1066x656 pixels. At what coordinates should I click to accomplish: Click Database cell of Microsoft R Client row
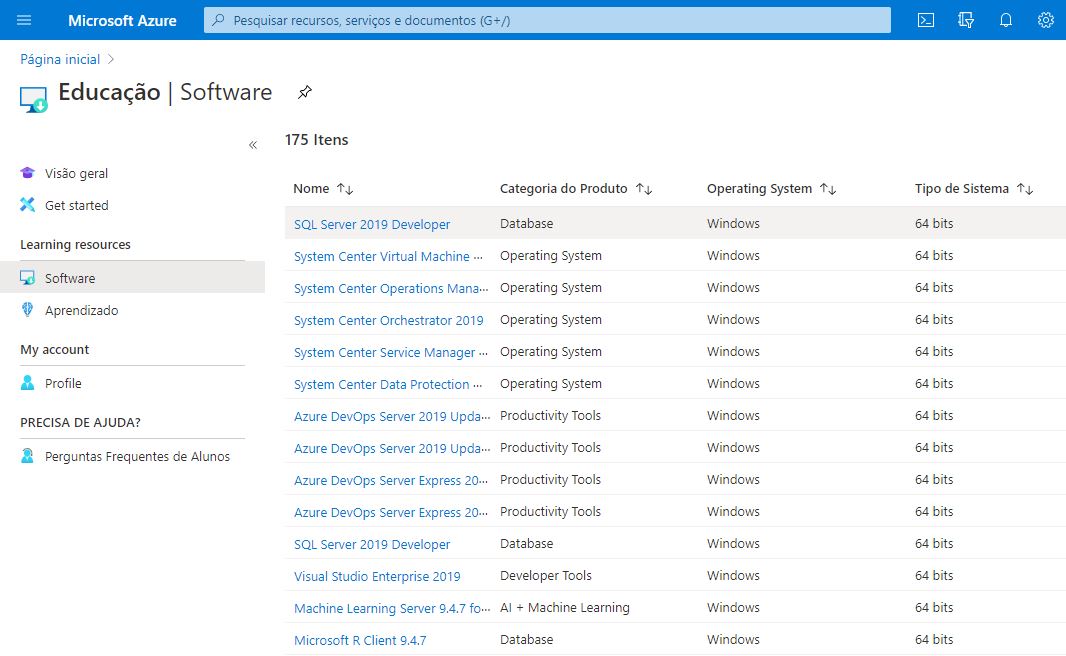pos(526,640)
